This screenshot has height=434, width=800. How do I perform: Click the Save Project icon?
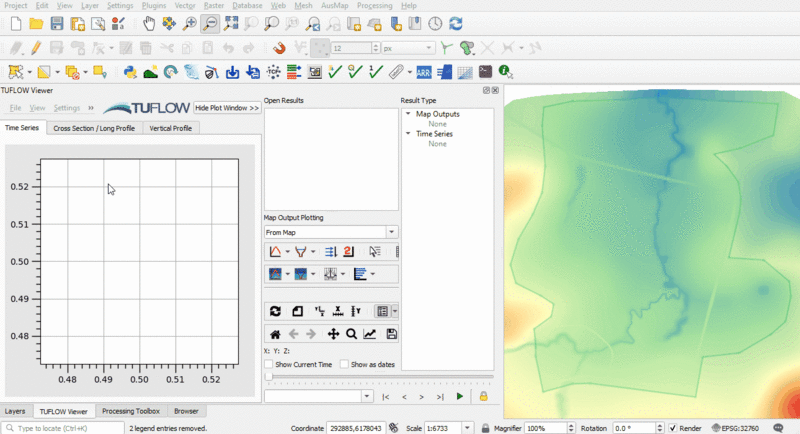click(59, 23)
